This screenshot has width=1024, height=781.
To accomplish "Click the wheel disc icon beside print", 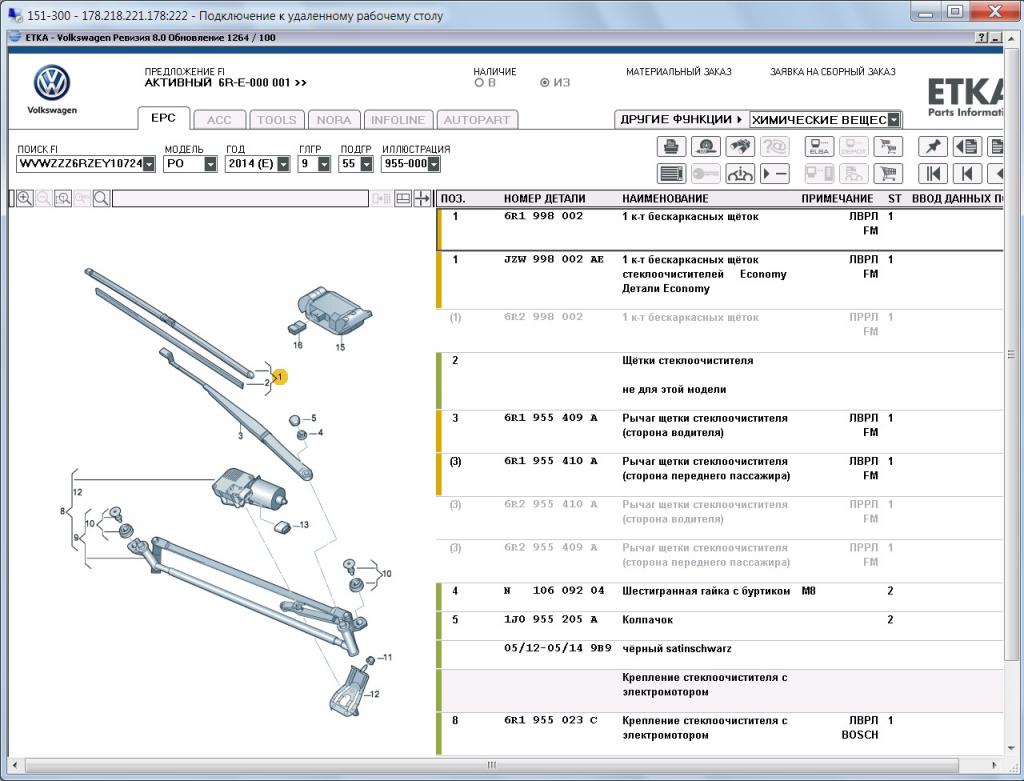I will [x=705, y=146].
